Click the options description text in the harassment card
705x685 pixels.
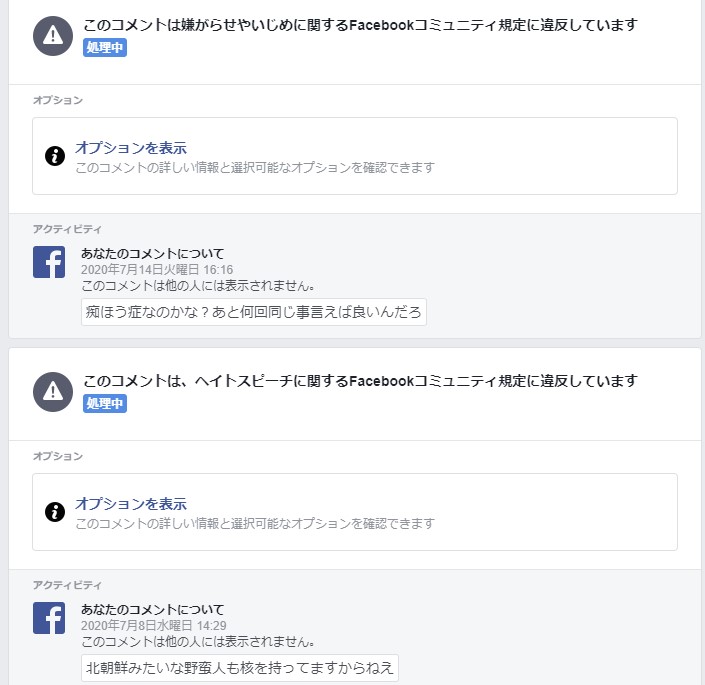[255, 168]
